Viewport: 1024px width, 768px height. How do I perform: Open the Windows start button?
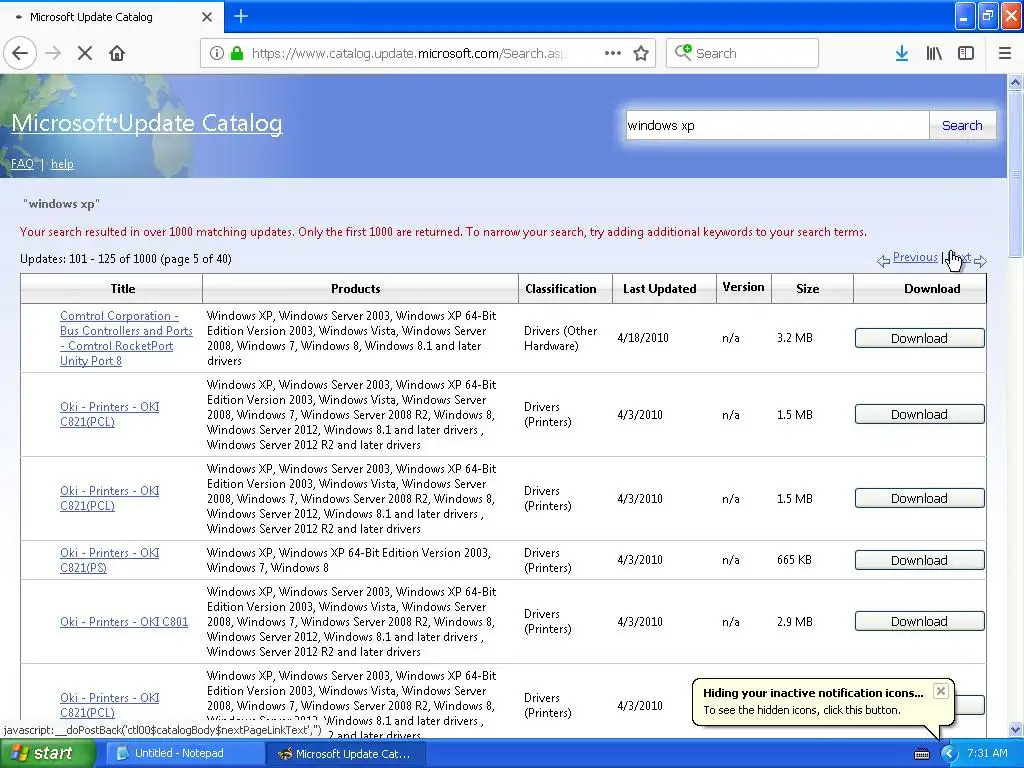[48, 753]
